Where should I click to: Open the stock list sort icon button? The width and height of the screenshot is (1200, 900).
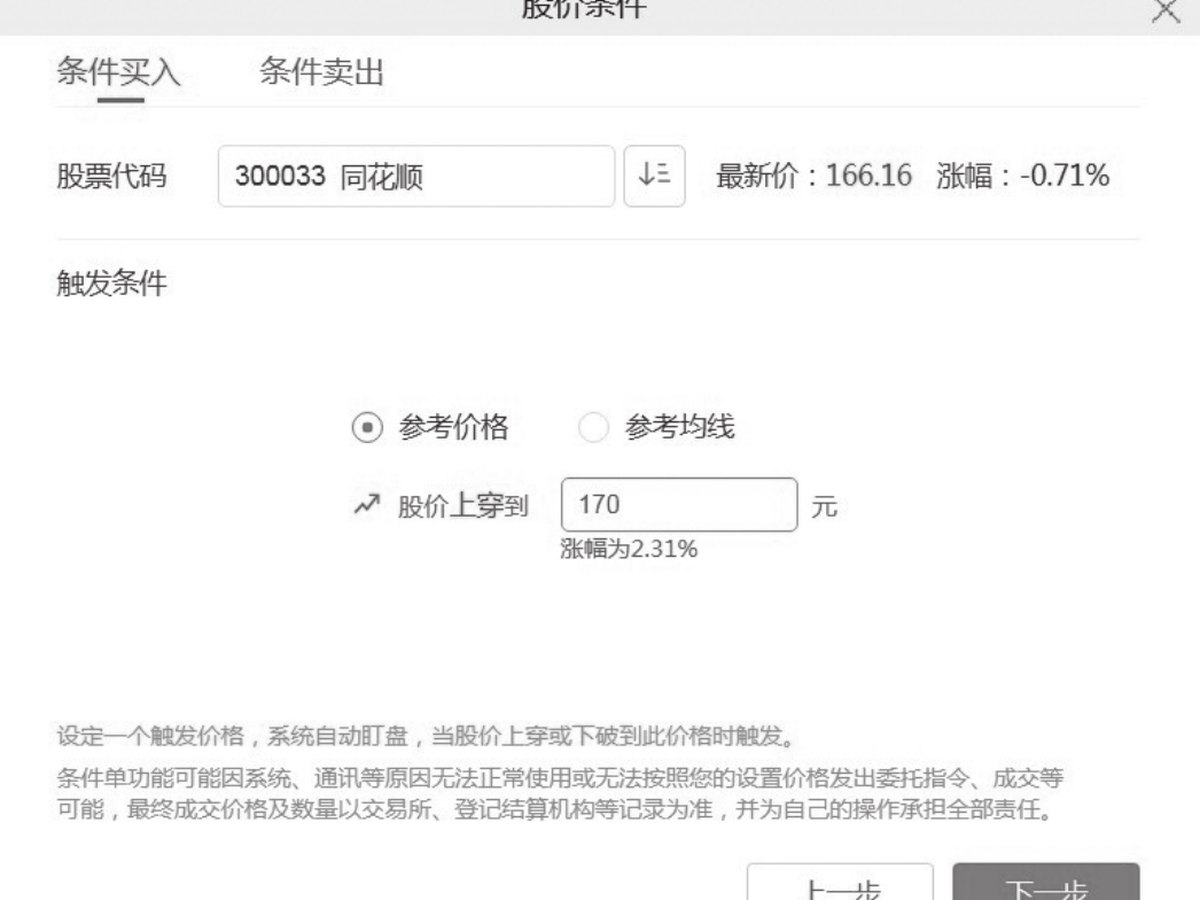[654, 176]
